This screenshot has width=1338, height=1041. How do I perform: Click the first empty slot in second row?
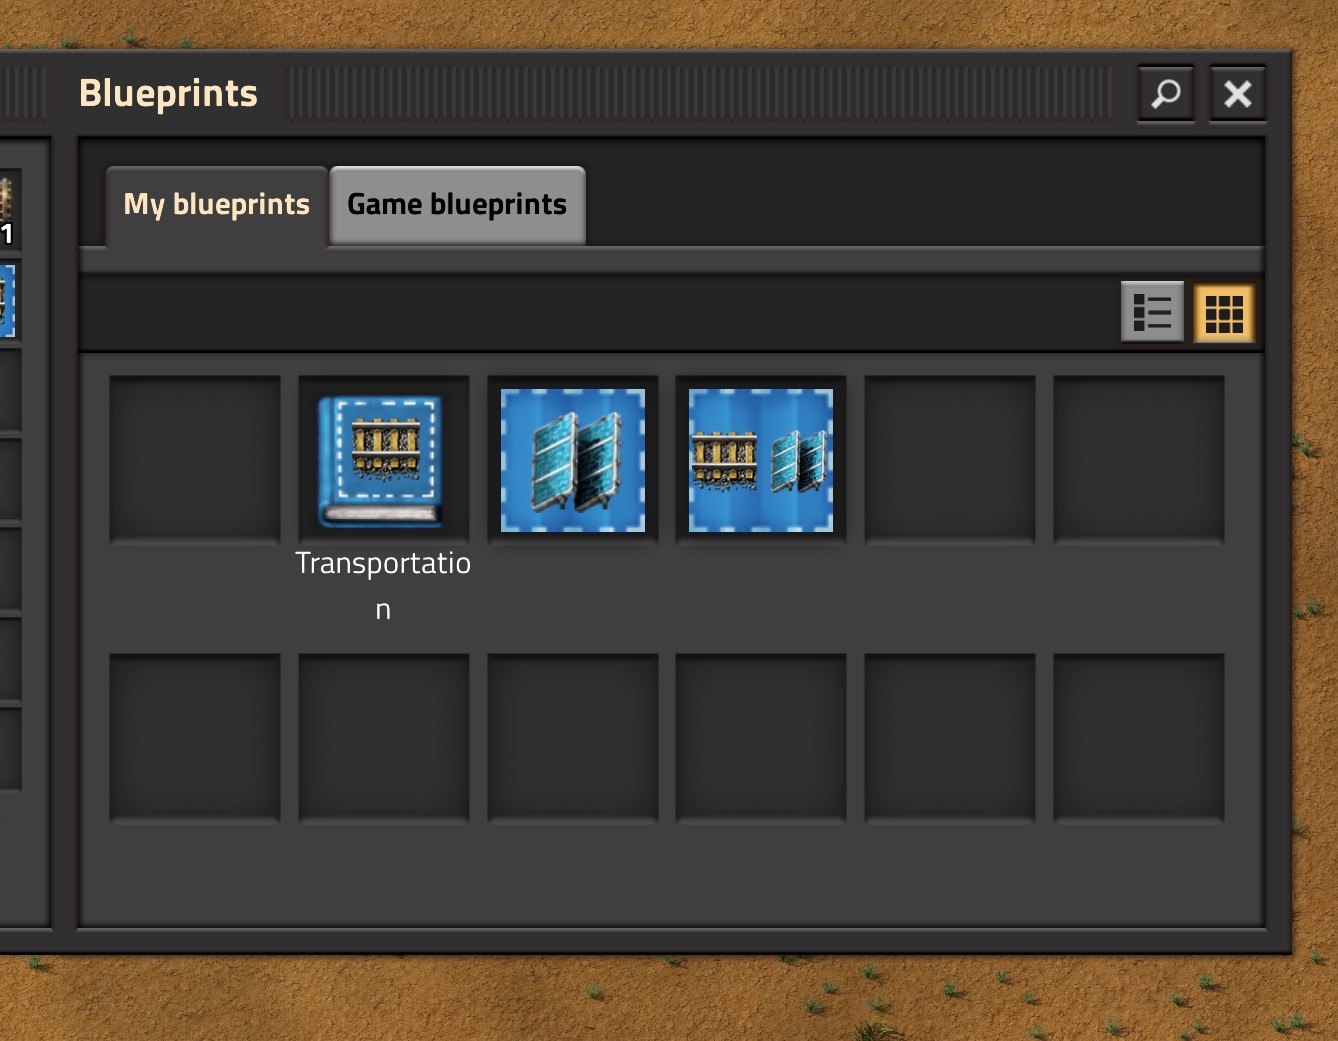[195, 739]
